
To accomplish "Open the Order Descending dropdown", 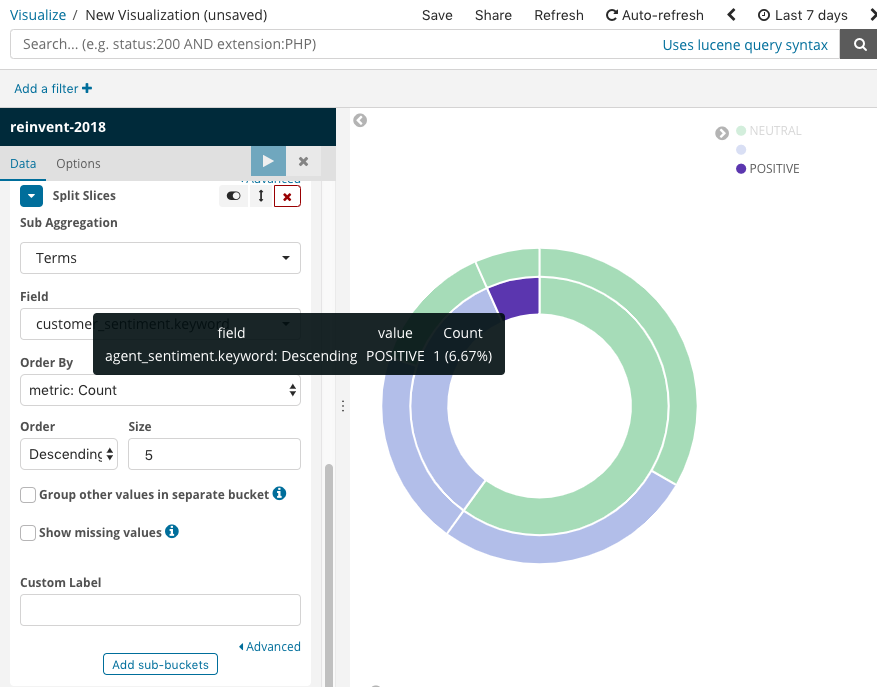I will click(69, 454).
